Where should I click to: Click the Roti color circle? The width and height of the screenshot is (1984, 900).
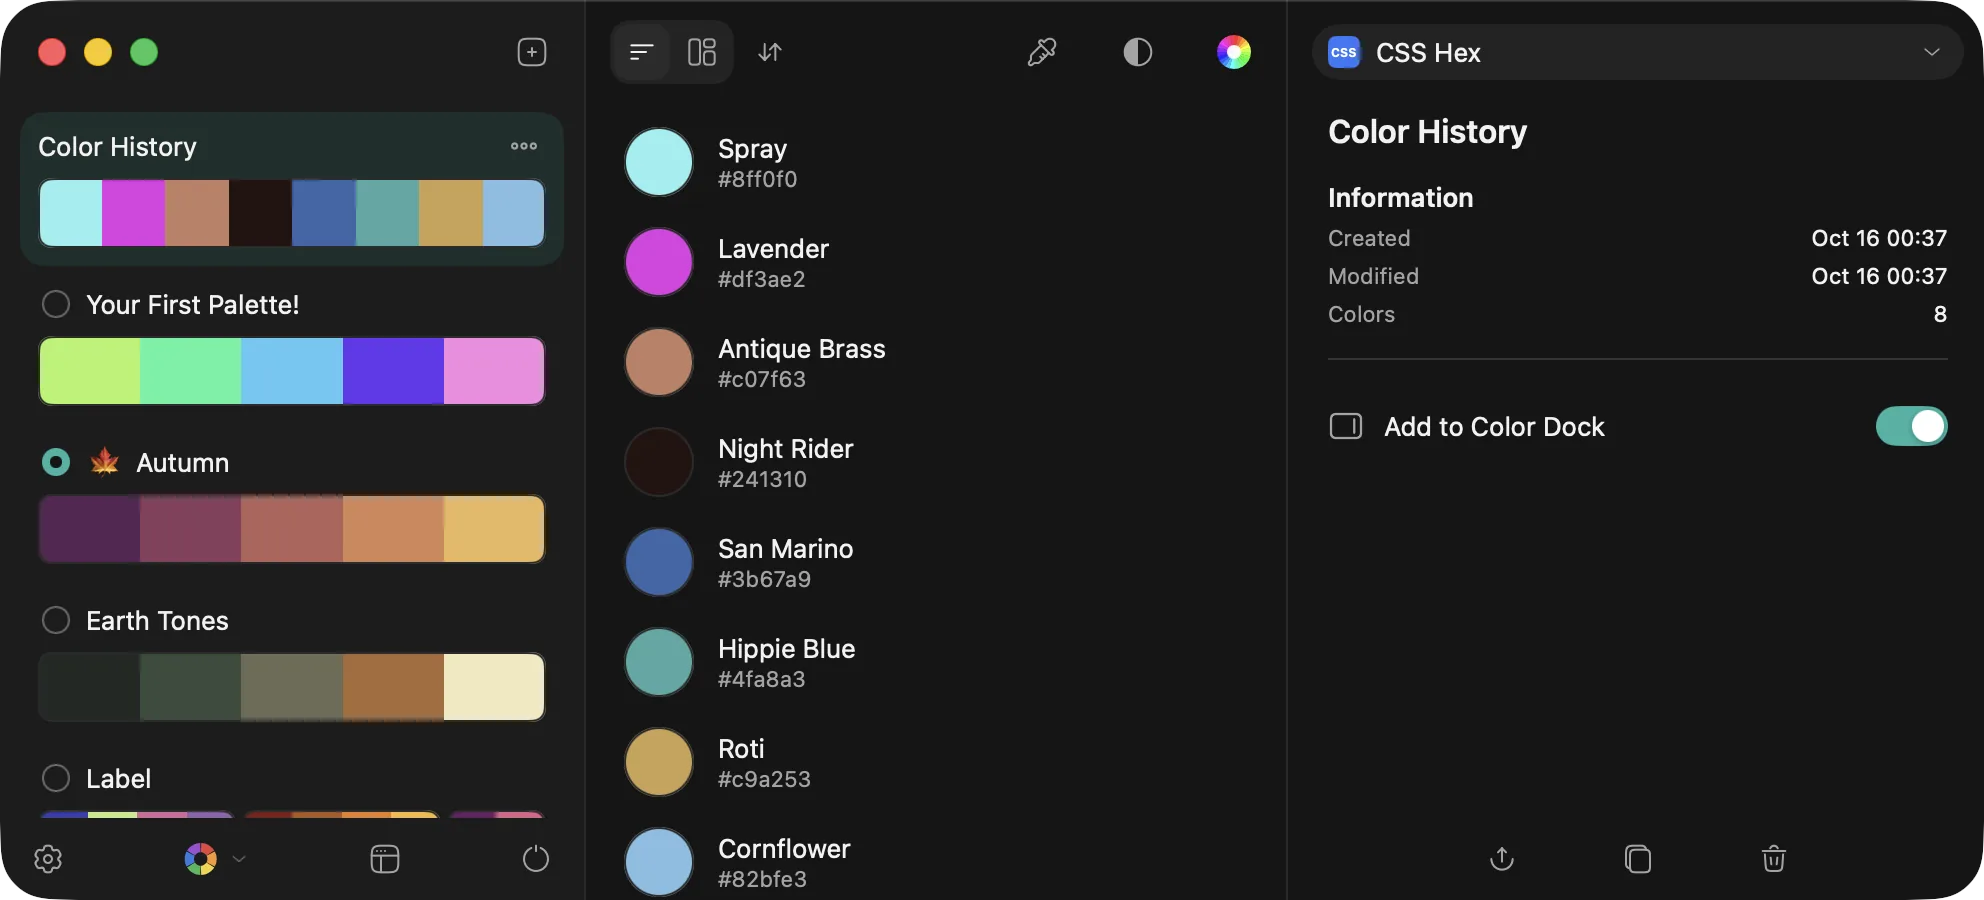click(659, 762)
